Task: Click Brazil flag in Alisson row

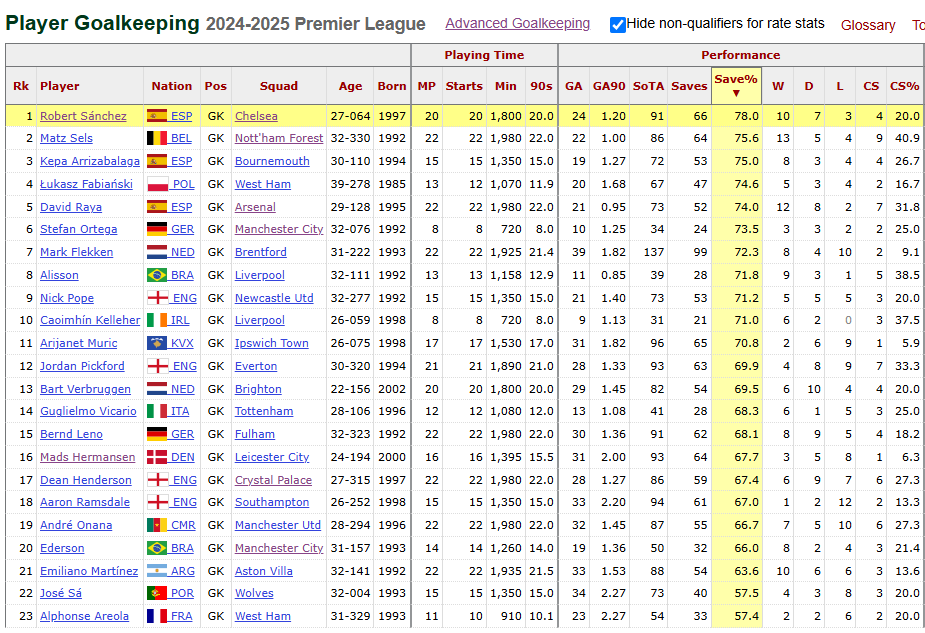Action: click(157, 275)
